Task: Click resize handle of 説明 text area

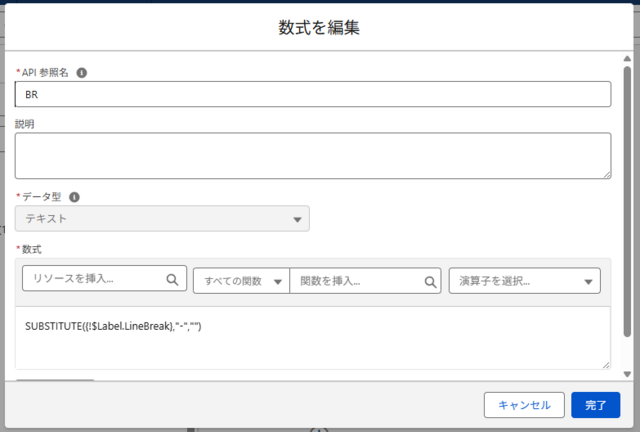Action: (x=605, y=174)
